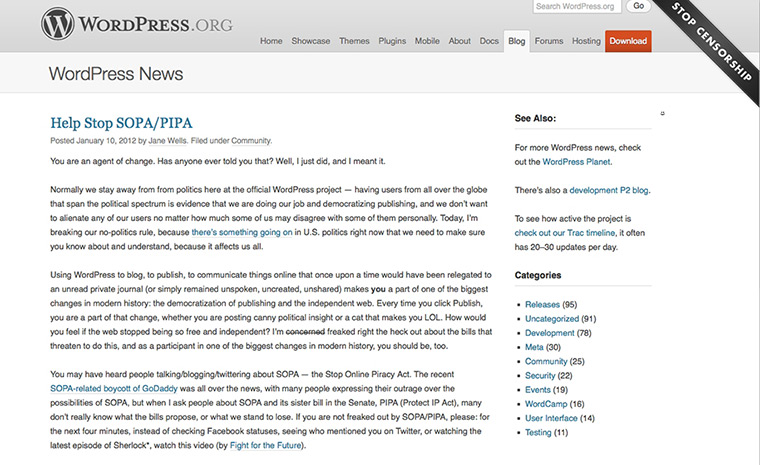Open the Fight for the Future link
This screenshot has height=465, width=760.
coord(265,445)
